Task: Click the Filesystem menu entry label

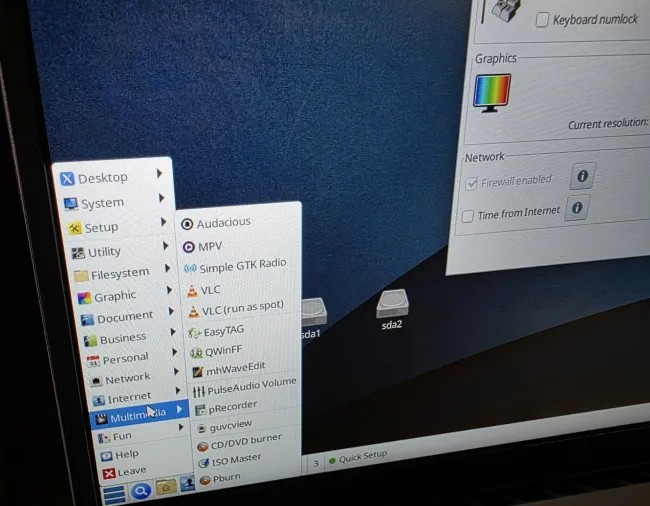Action: coord(120,274)
